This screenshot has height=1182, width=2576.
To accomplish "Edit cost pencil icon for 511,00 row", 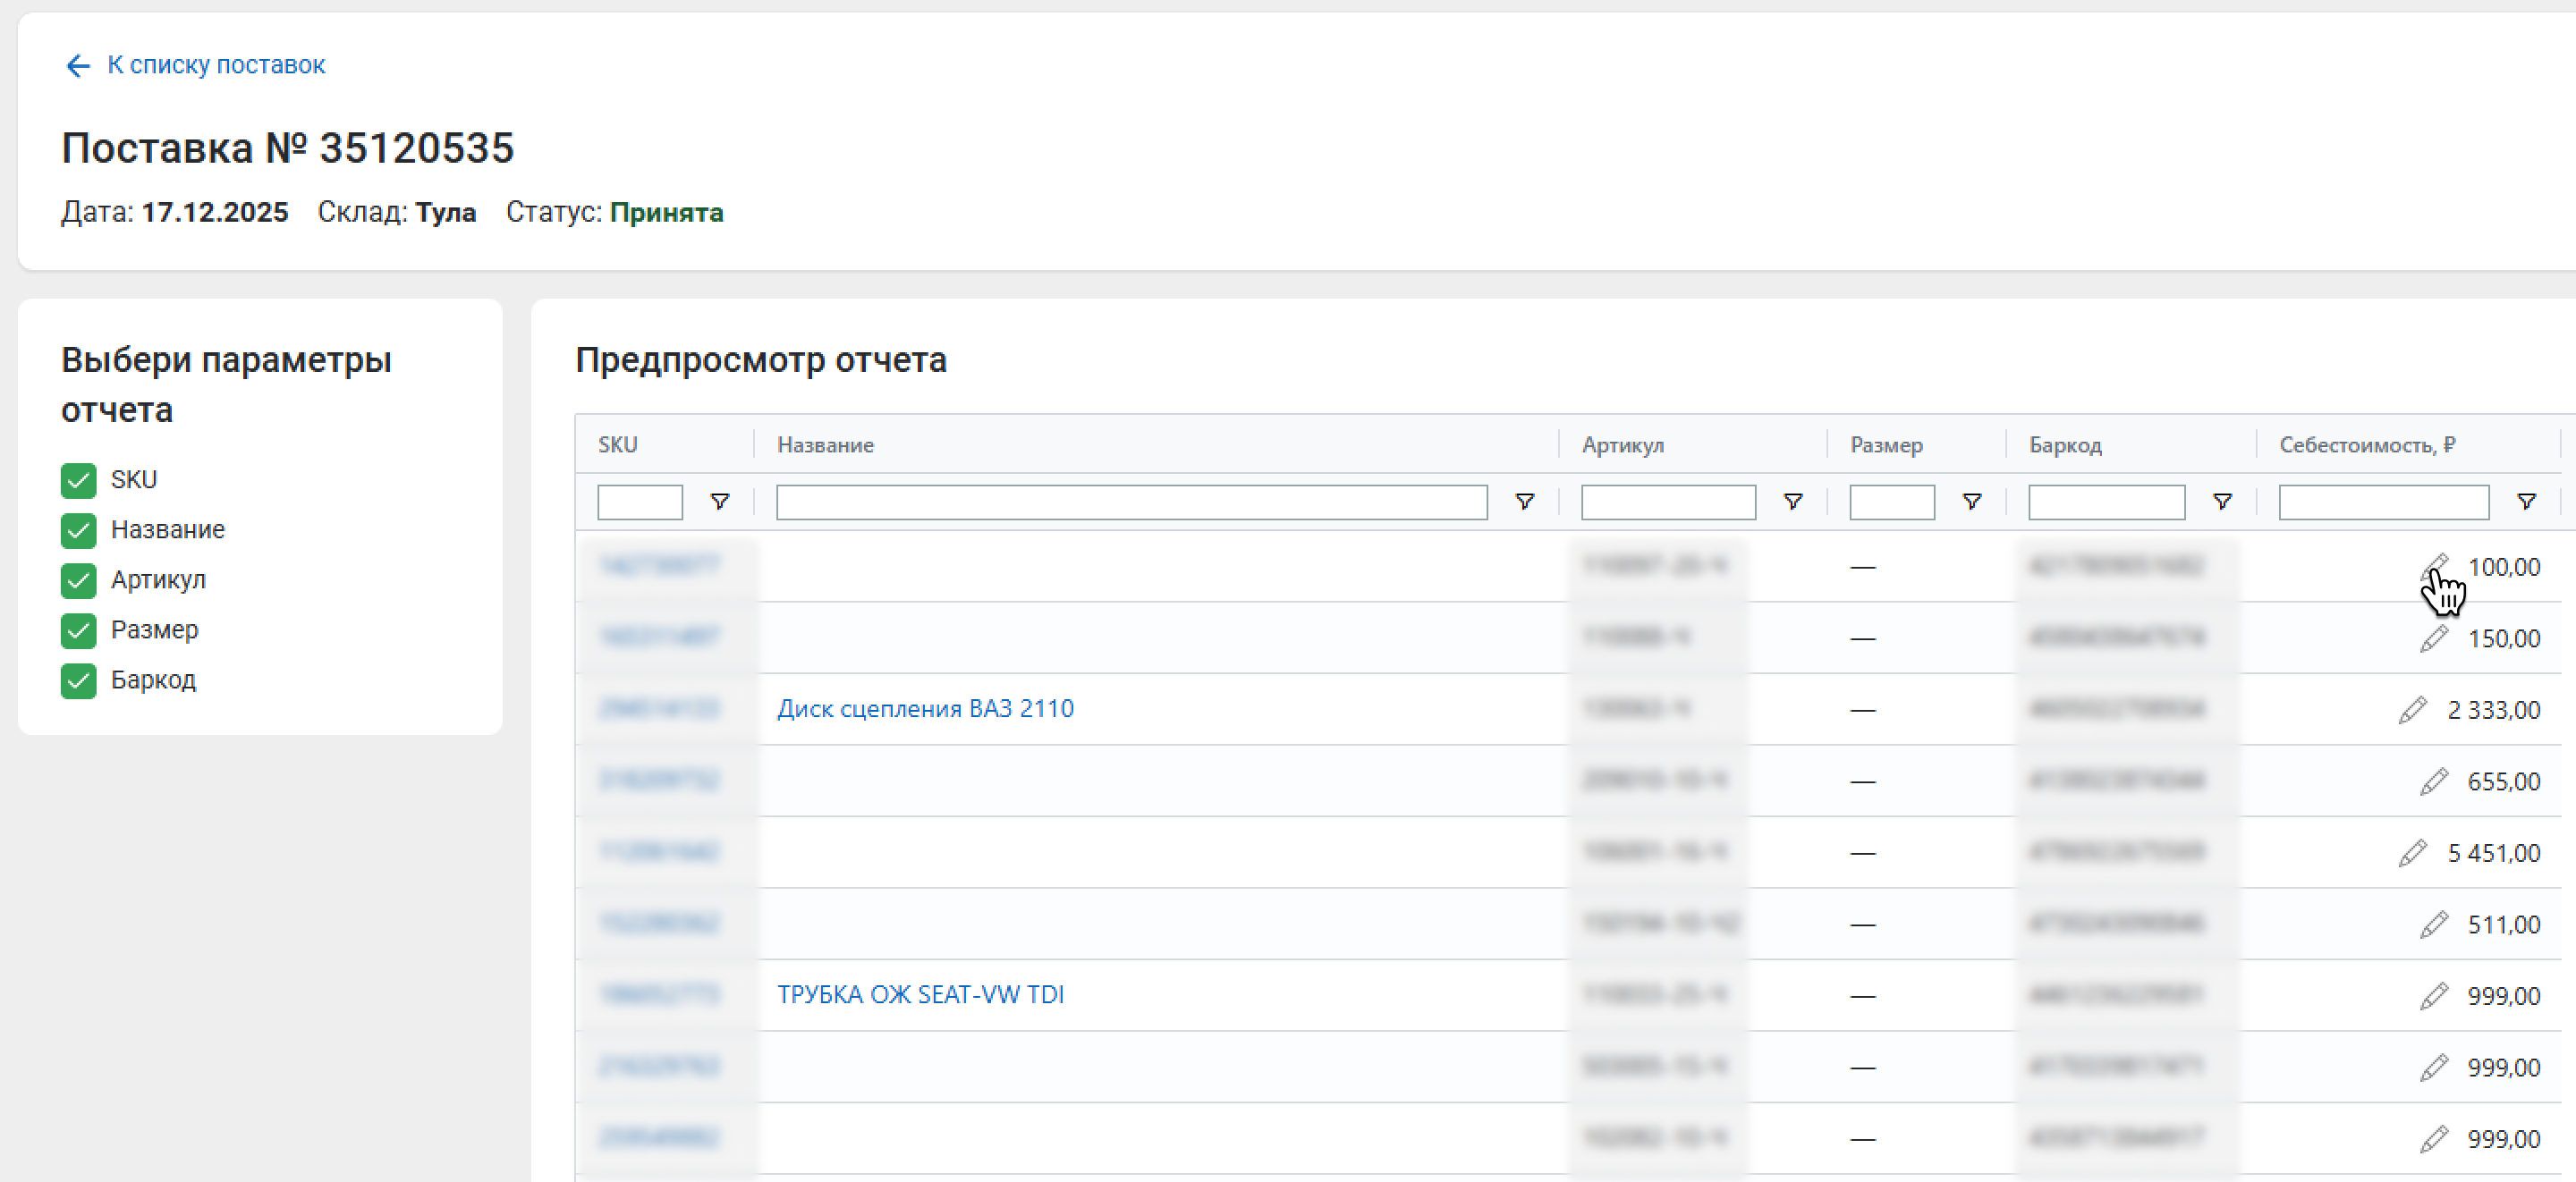I will 2433,924.
